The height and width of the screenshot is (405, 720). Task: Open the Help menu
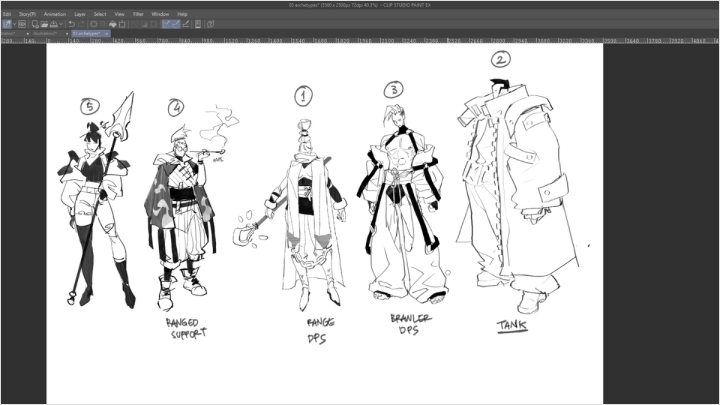pyautogui.click(x=182, y=14)
